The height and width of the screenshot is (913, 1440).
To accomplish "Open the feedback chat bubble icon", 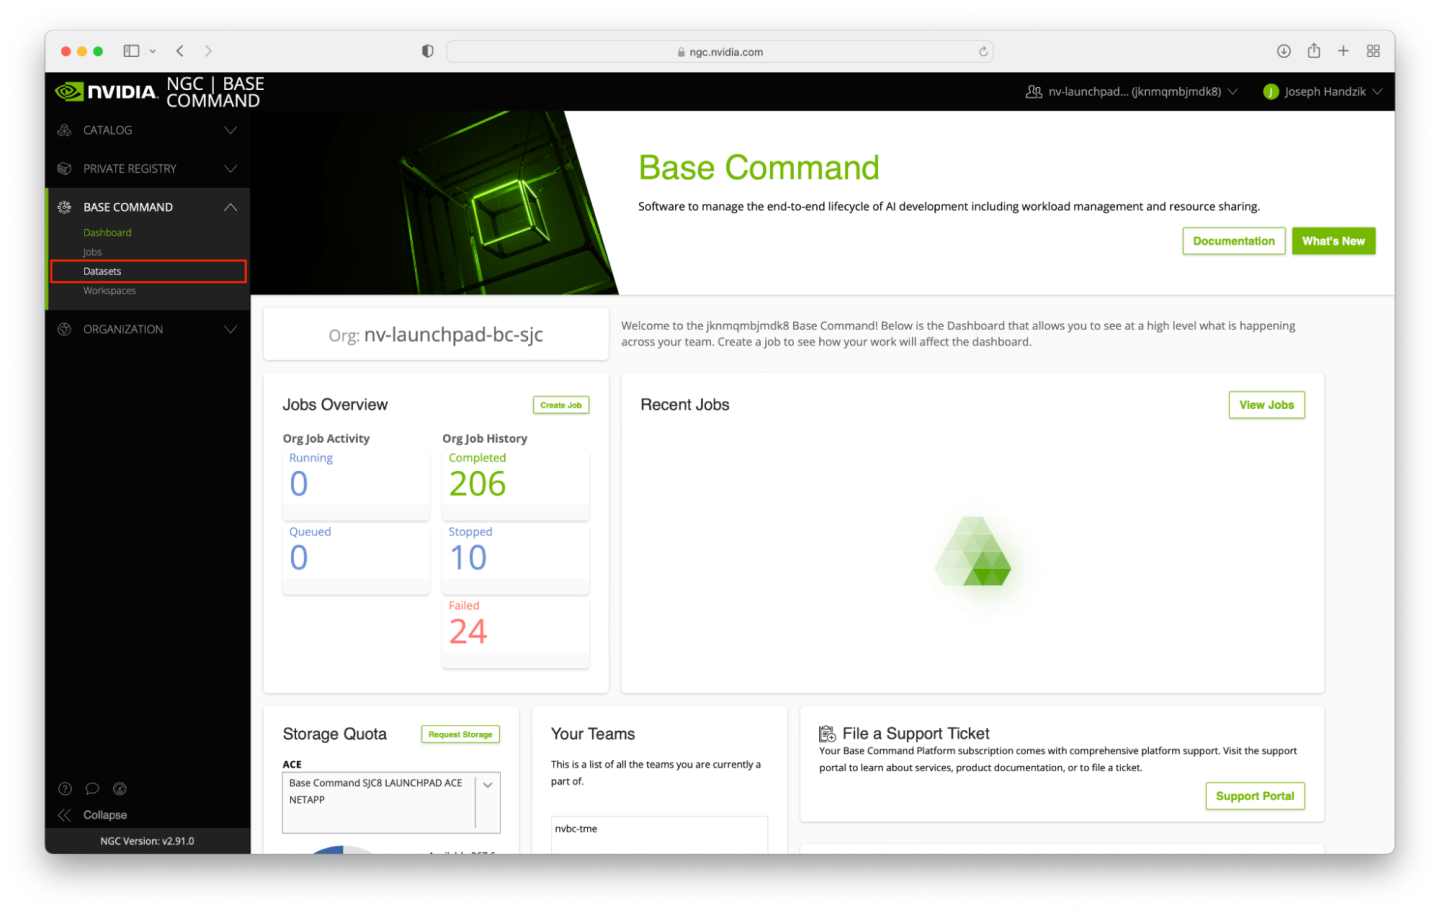I will click(92, 788).
